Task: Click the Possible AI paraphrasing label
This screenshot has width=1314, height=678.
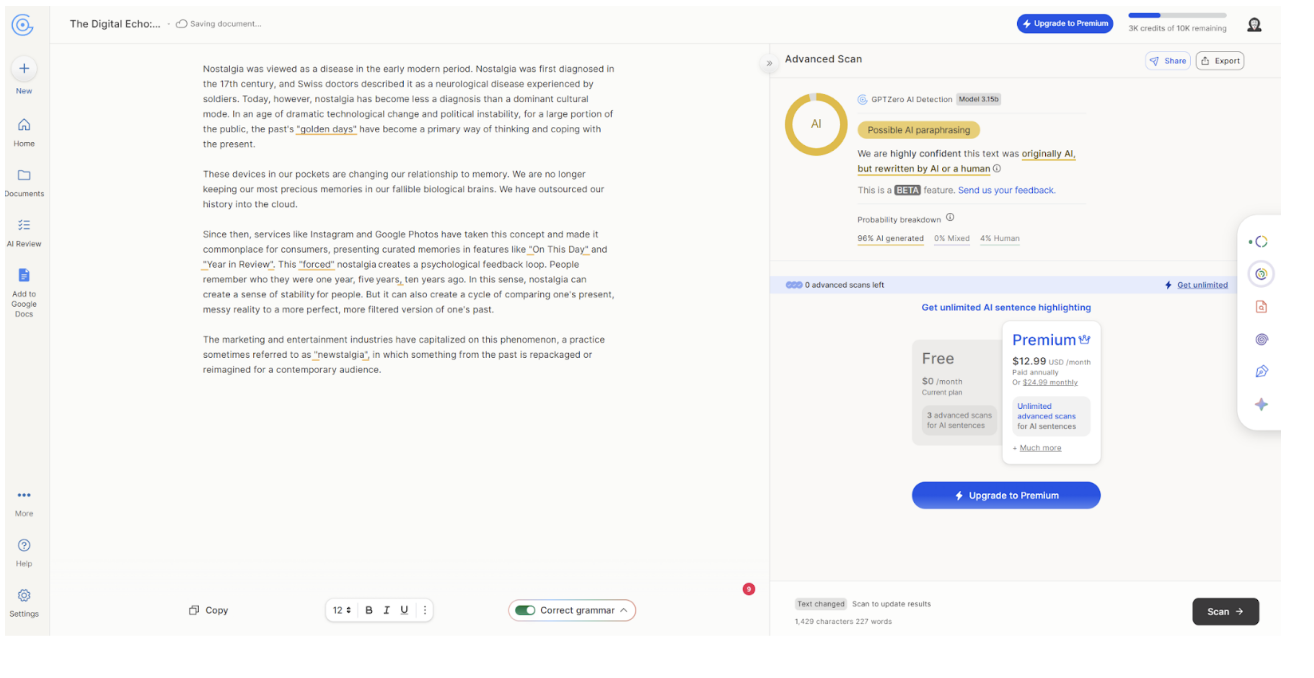Action: pyautogui.click(x=918, y=130)
